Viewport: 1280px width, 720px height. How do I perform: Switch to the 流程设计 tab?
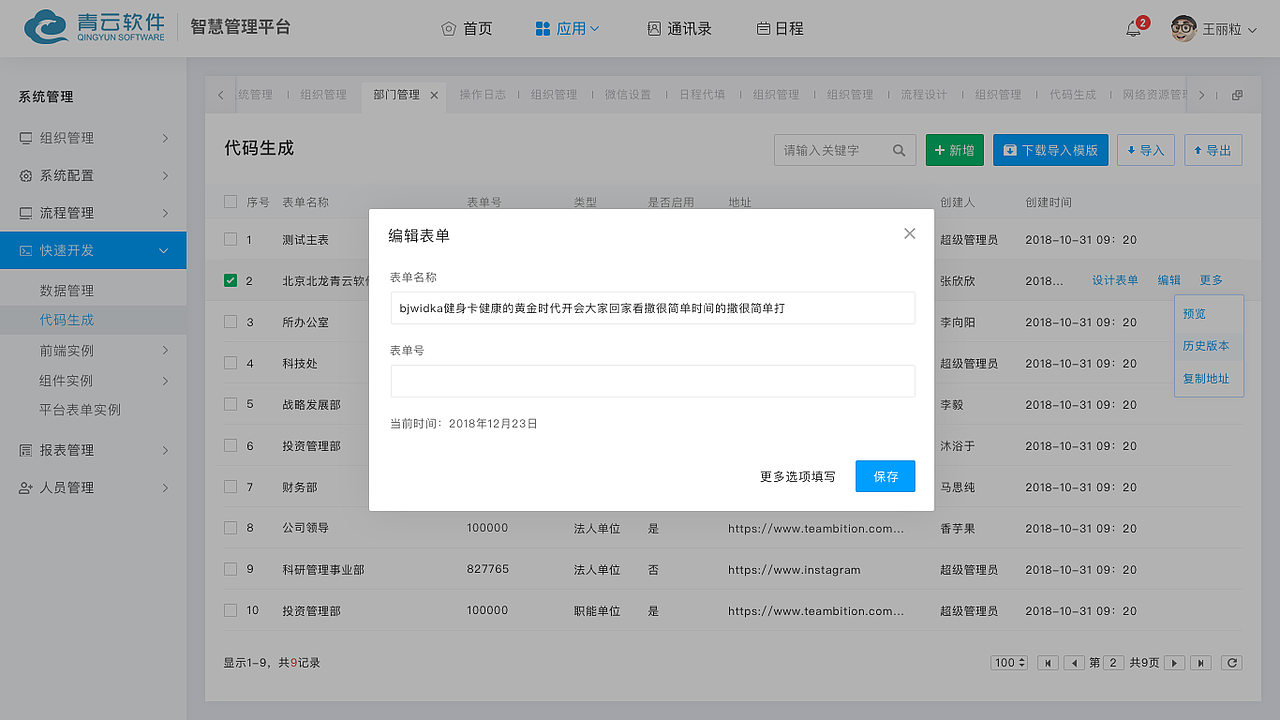tap(923, 95)
